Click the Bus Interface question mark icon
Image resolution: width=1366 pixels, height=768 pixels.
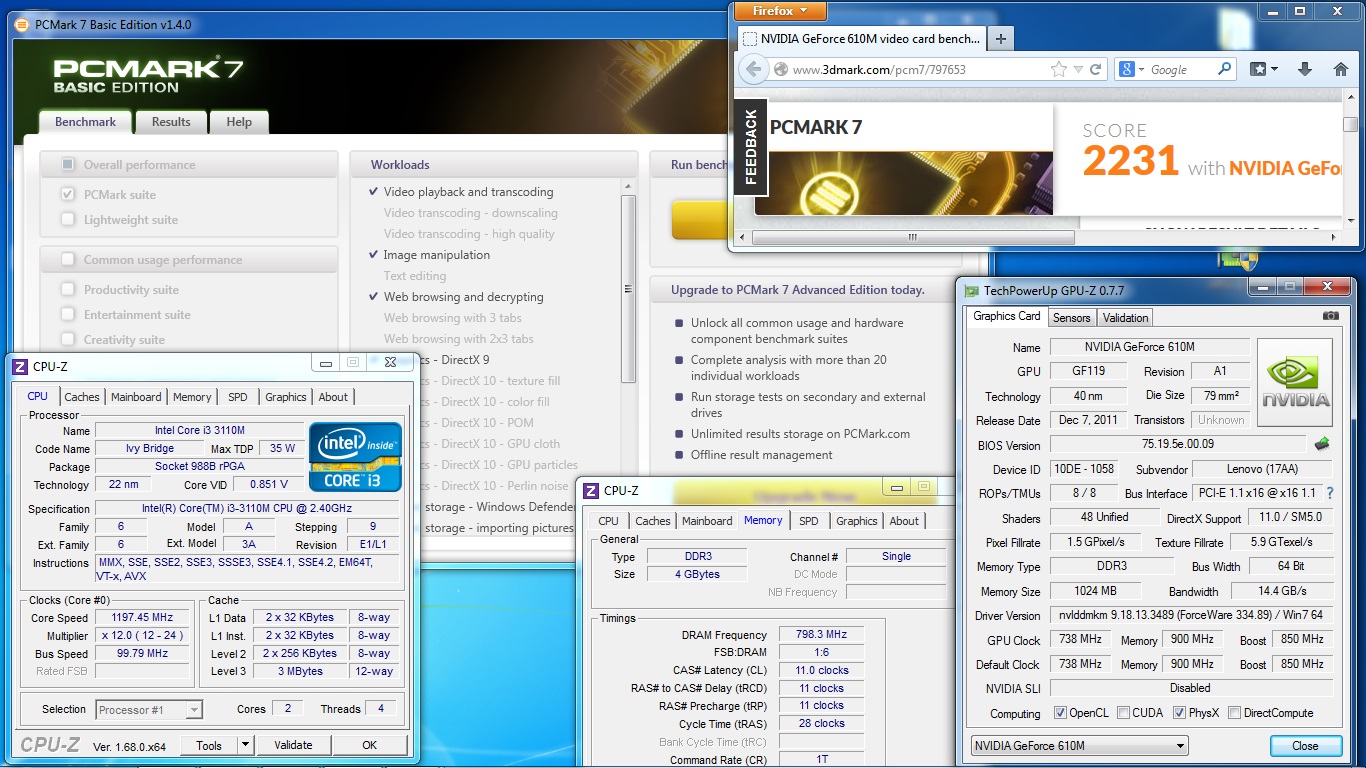[x=1329, y=493]
